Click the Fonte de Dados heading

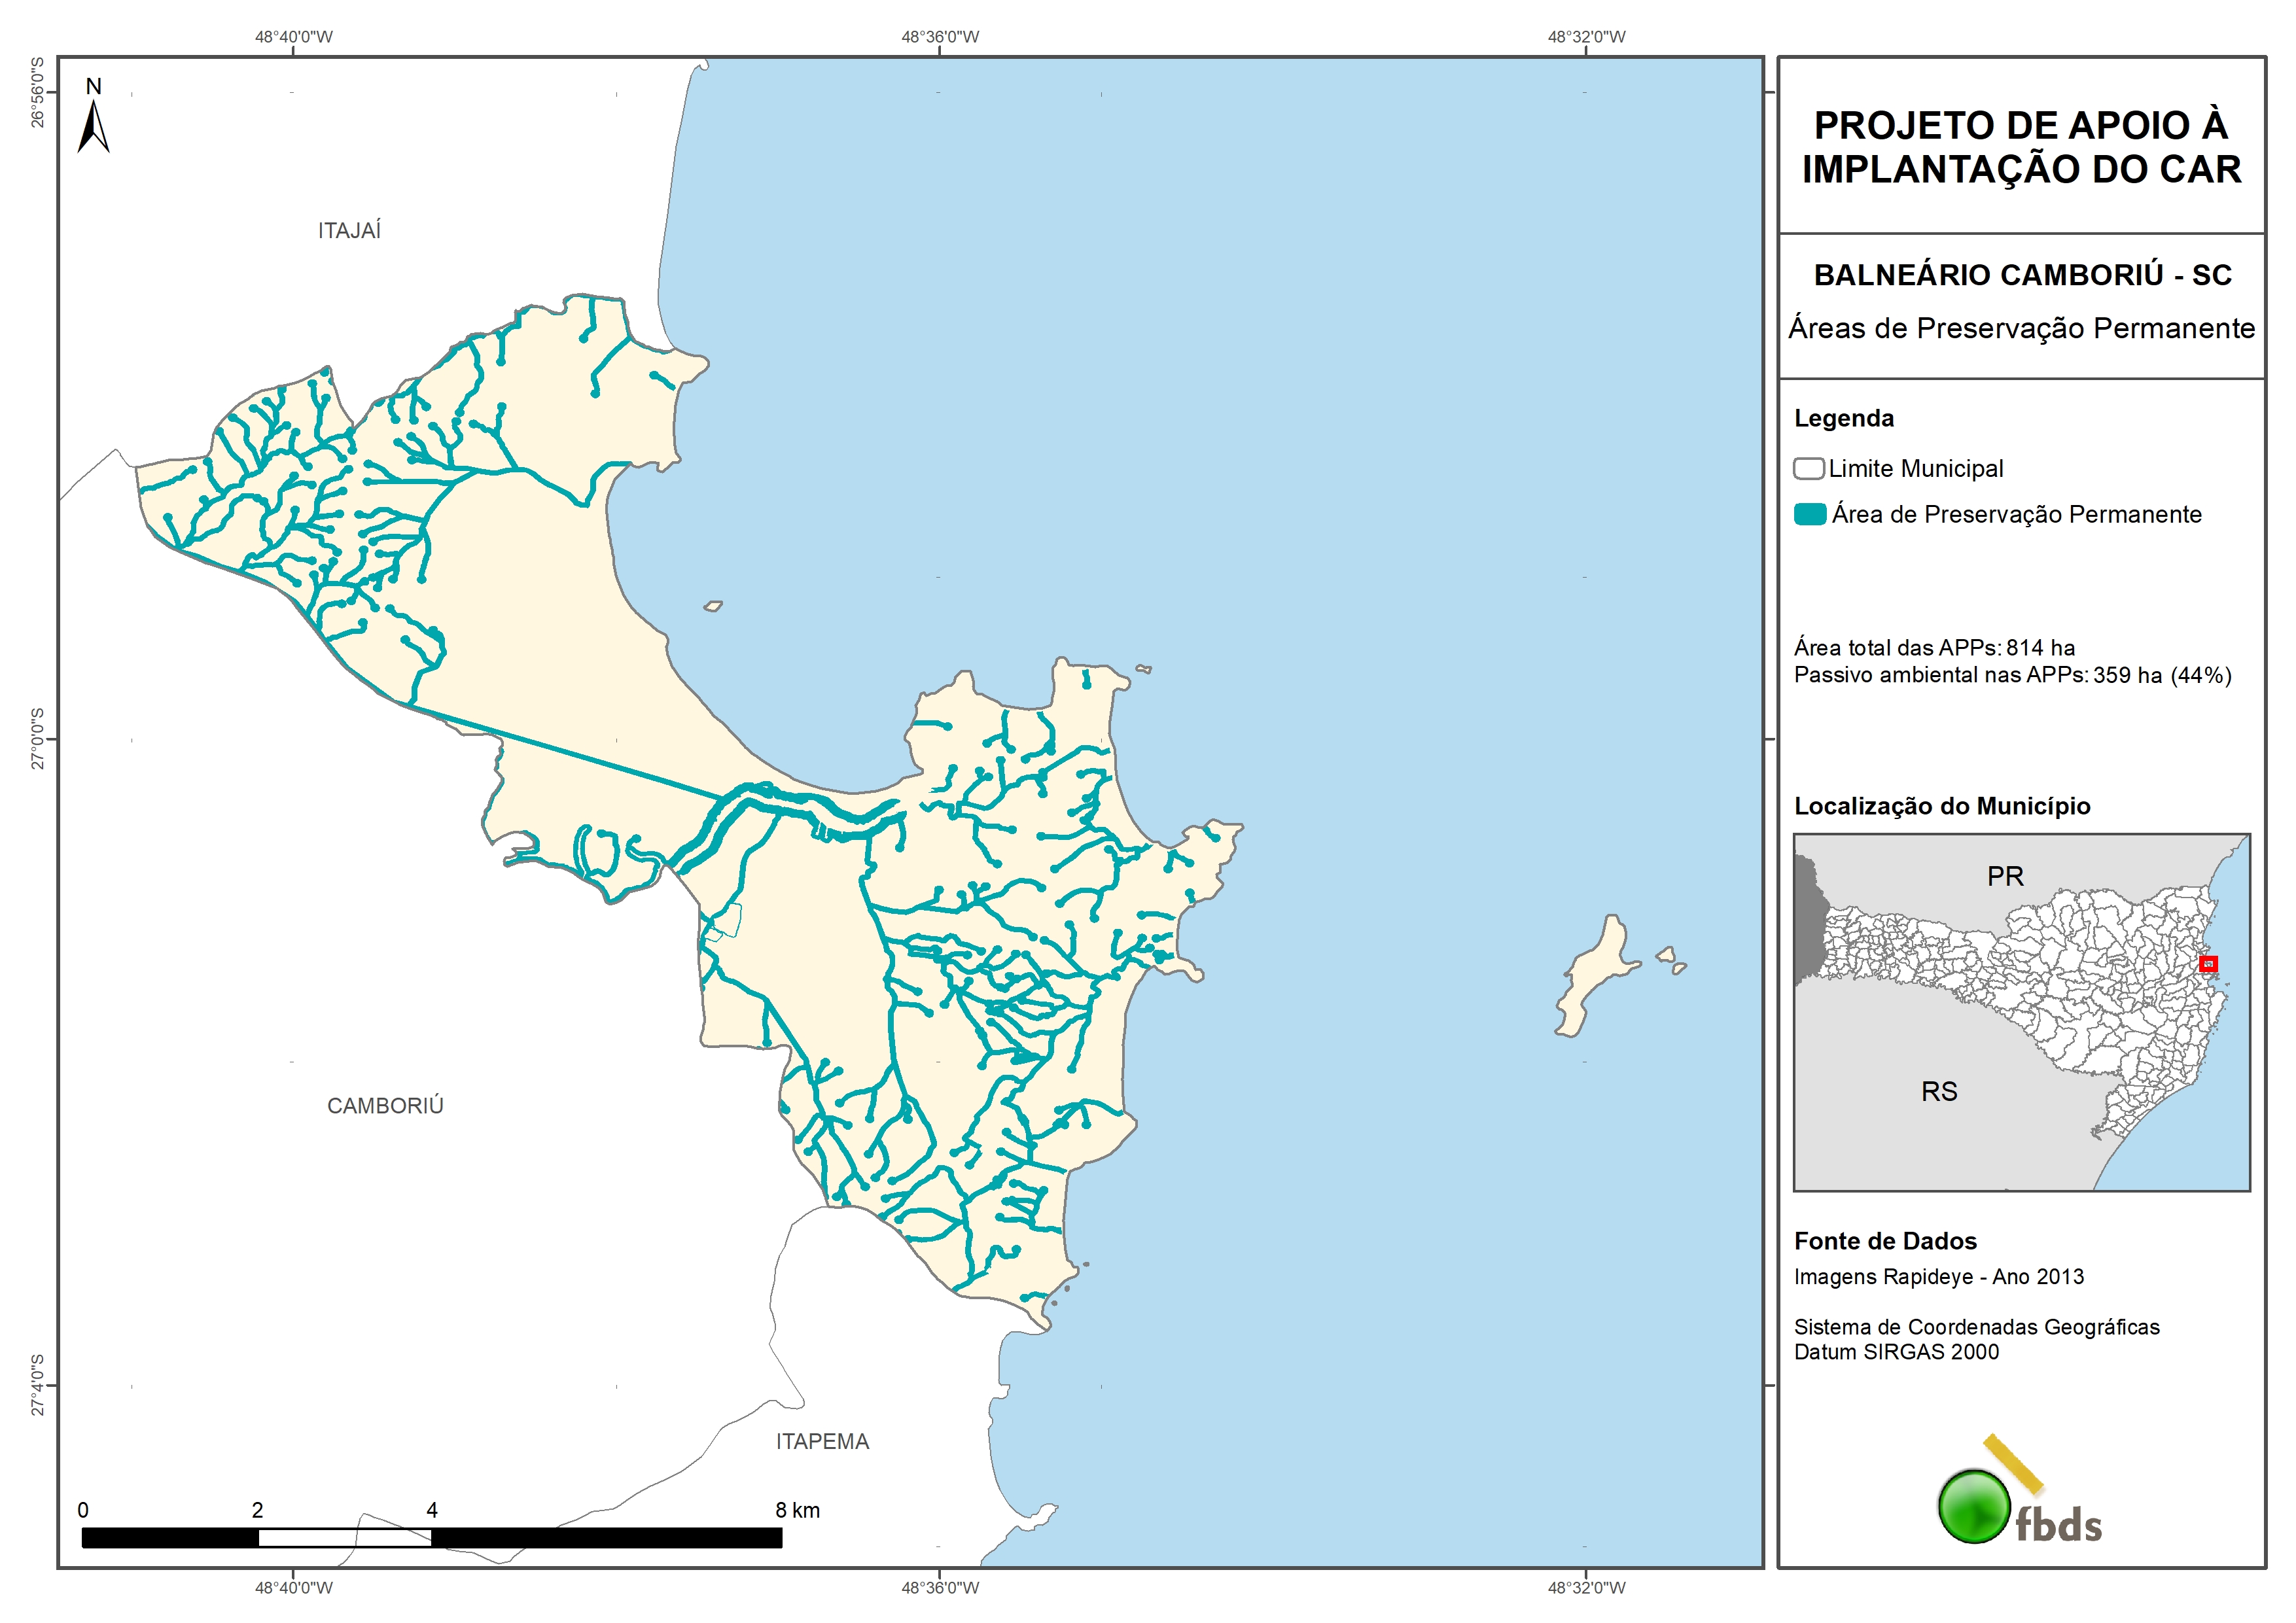[x=1885, y=1241]
